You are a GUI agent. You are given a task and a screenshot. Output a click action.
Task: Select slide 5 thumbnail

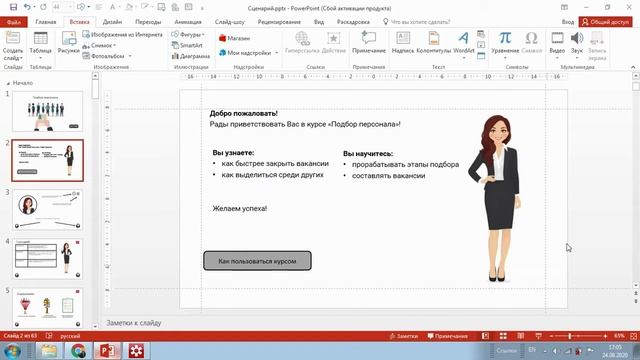[47, 308]
